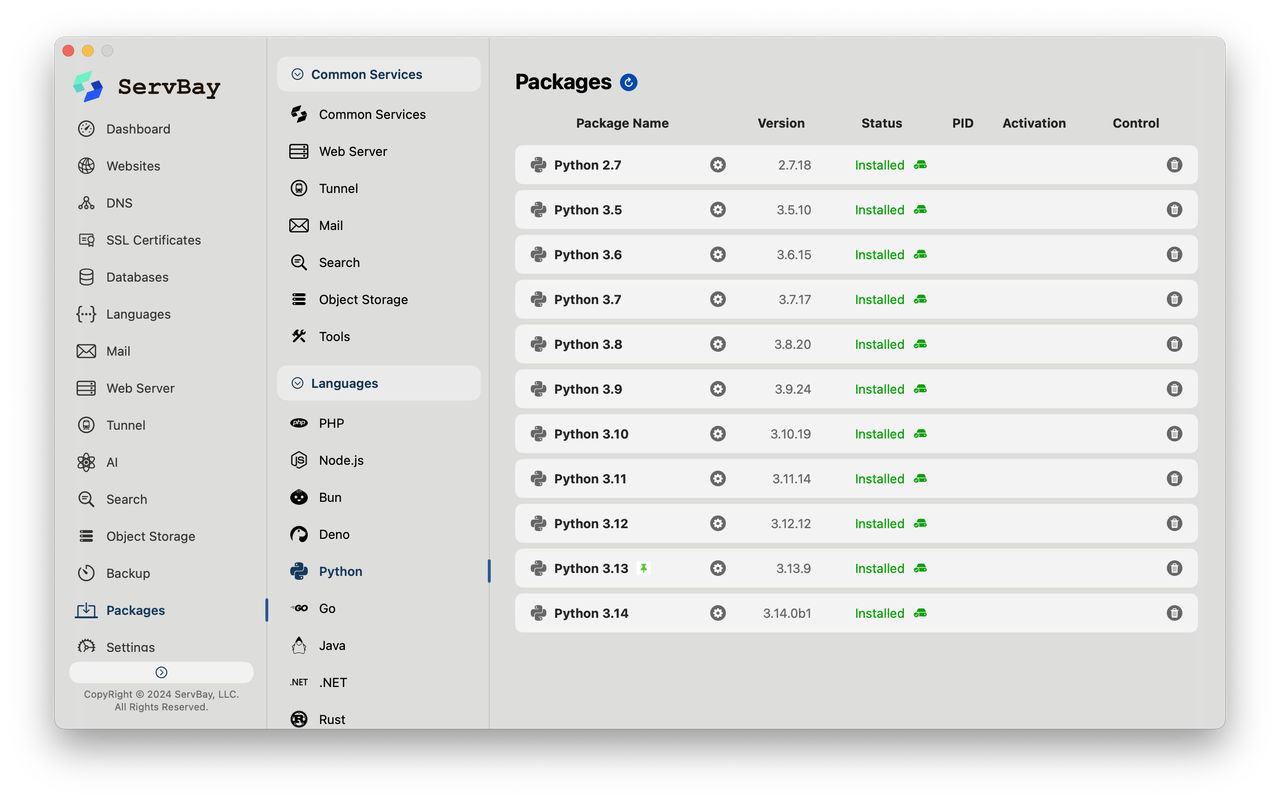
Task: Remove Python 3.11 with its trash icon
Action: [x=1174, y=479]
